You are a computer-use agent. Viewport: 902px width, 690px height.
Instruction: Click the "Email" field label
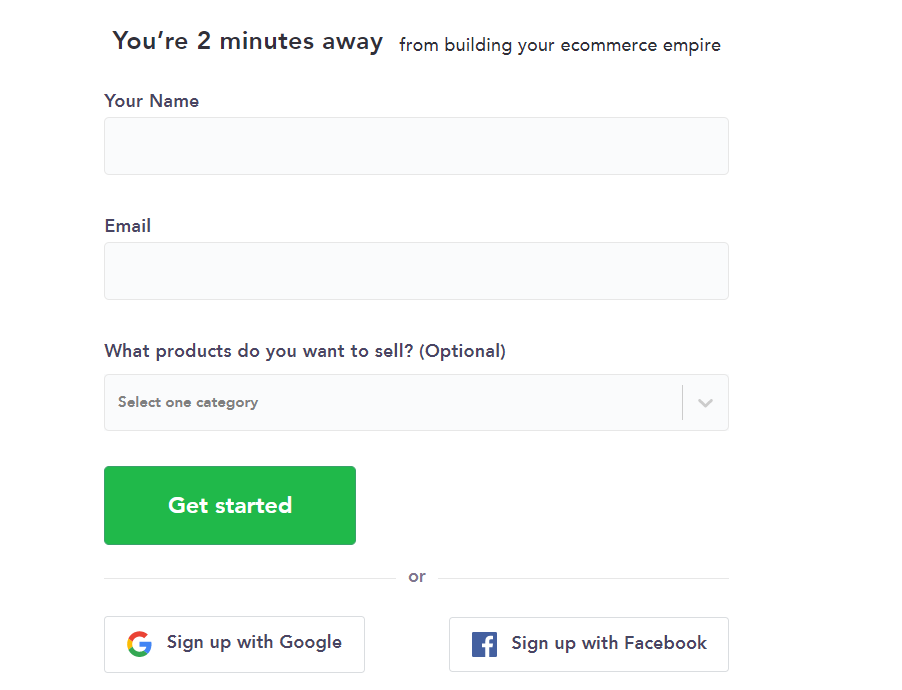(x=128, y=226)
